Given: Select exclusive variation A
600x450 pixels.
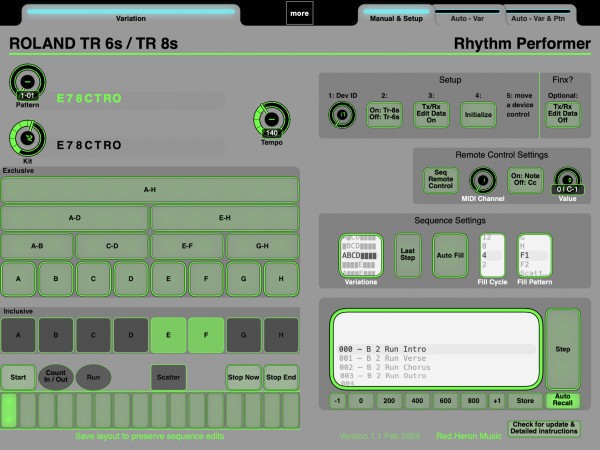Looking at the screenshot, I should pos(18,279).
